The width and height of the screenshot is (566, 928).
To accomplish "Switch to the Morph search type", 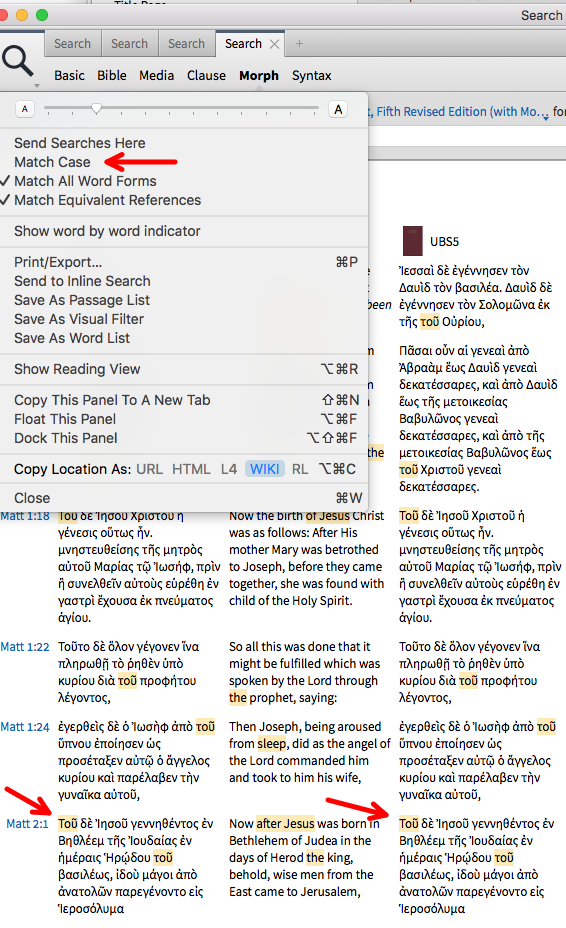I will (x=259, y=76).
